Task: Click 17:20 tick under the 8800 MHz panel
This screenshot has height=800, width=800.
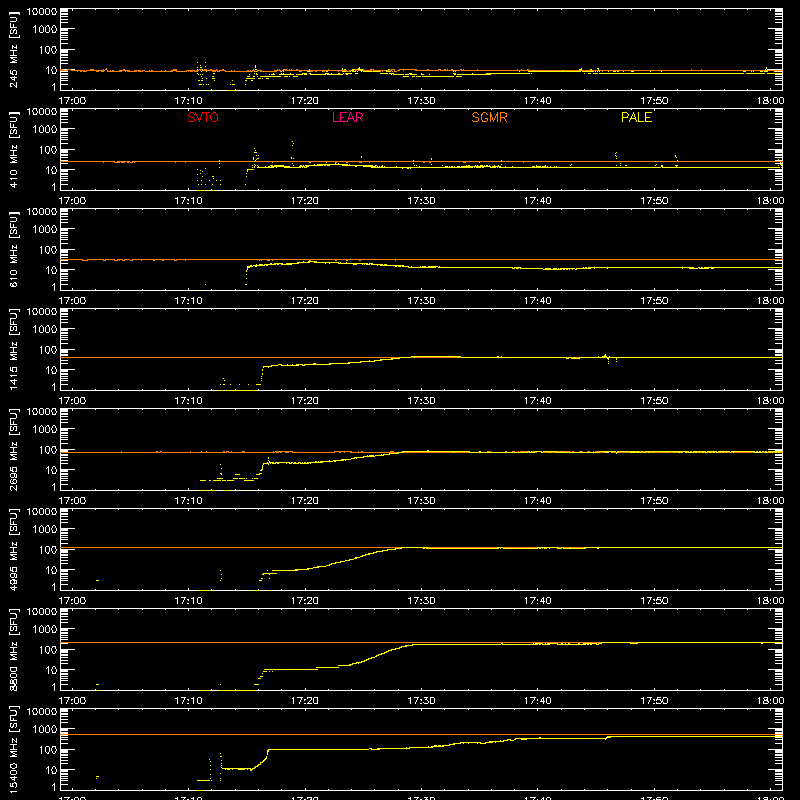Action: click(x=305, y=701)
